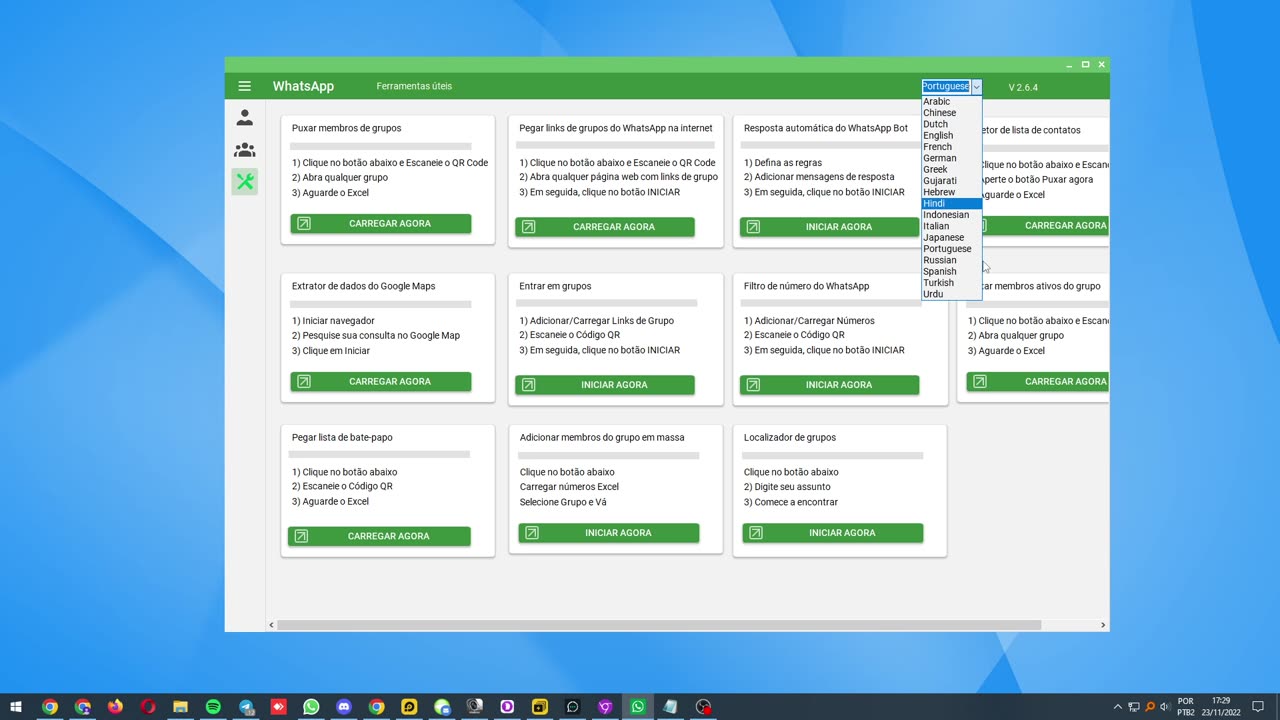Choose Dutch from the language list

[951, 124]
